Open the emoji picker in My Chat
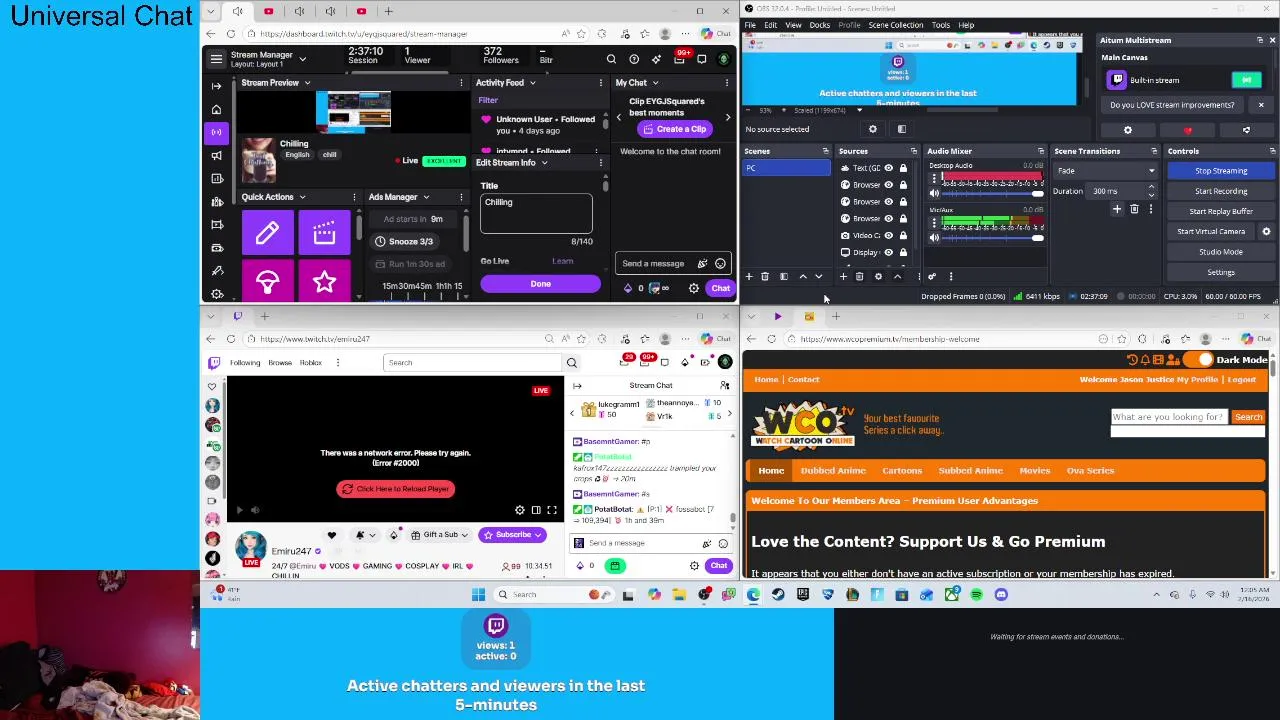This screenshot has width=1280, height=720. (720, 264)
